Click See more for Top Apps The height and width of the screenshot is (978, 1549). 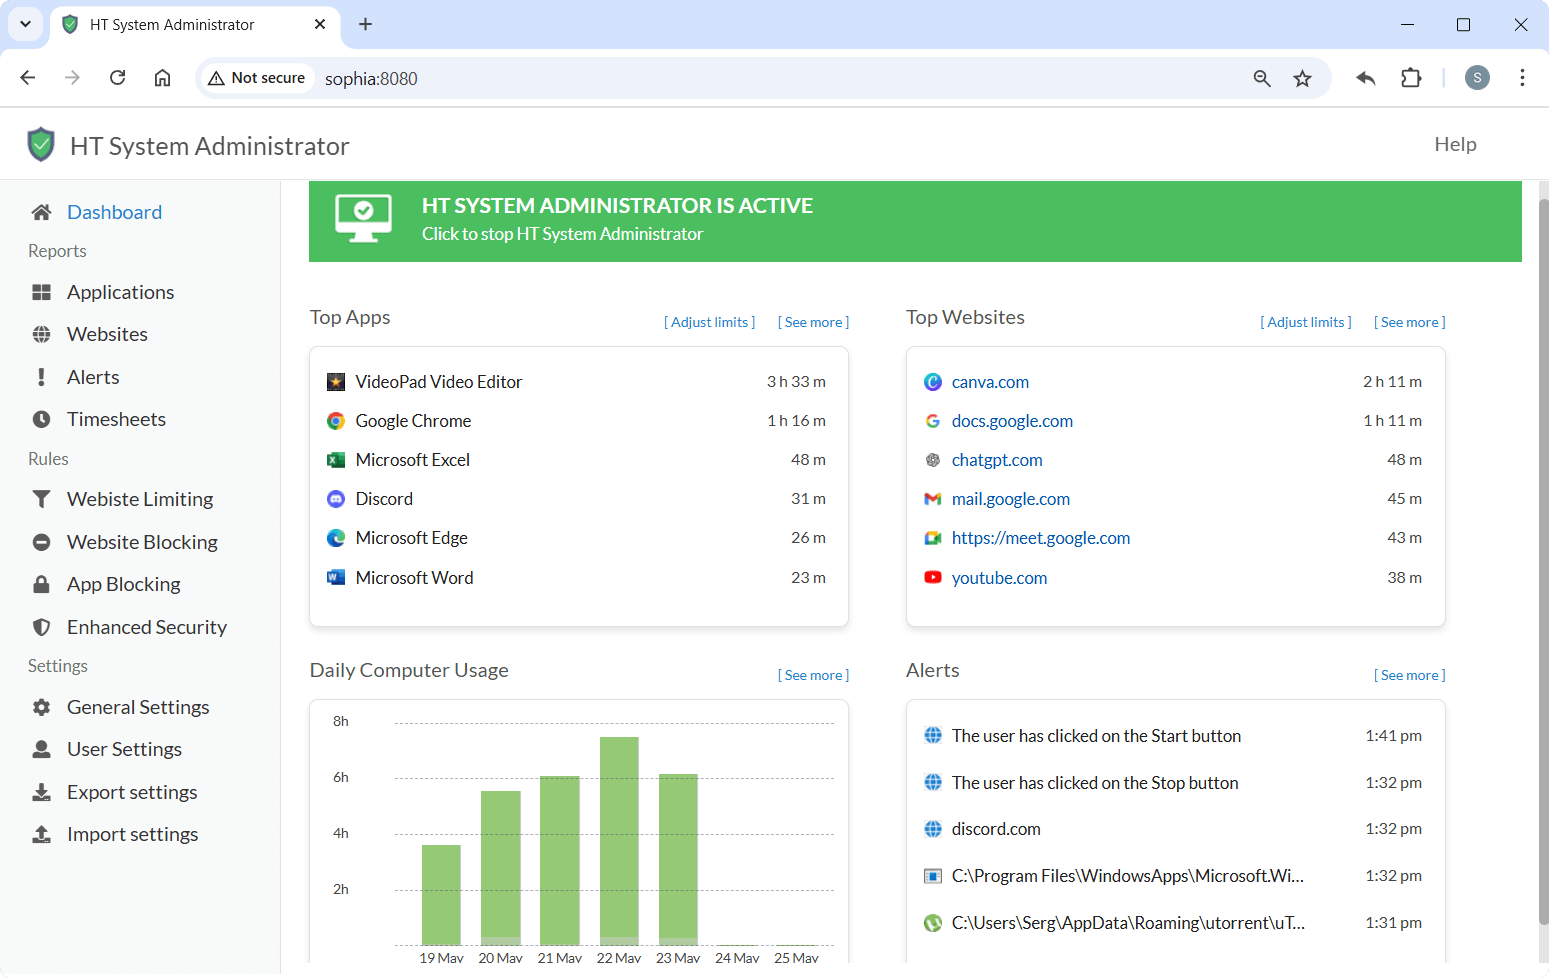[813, 322]
